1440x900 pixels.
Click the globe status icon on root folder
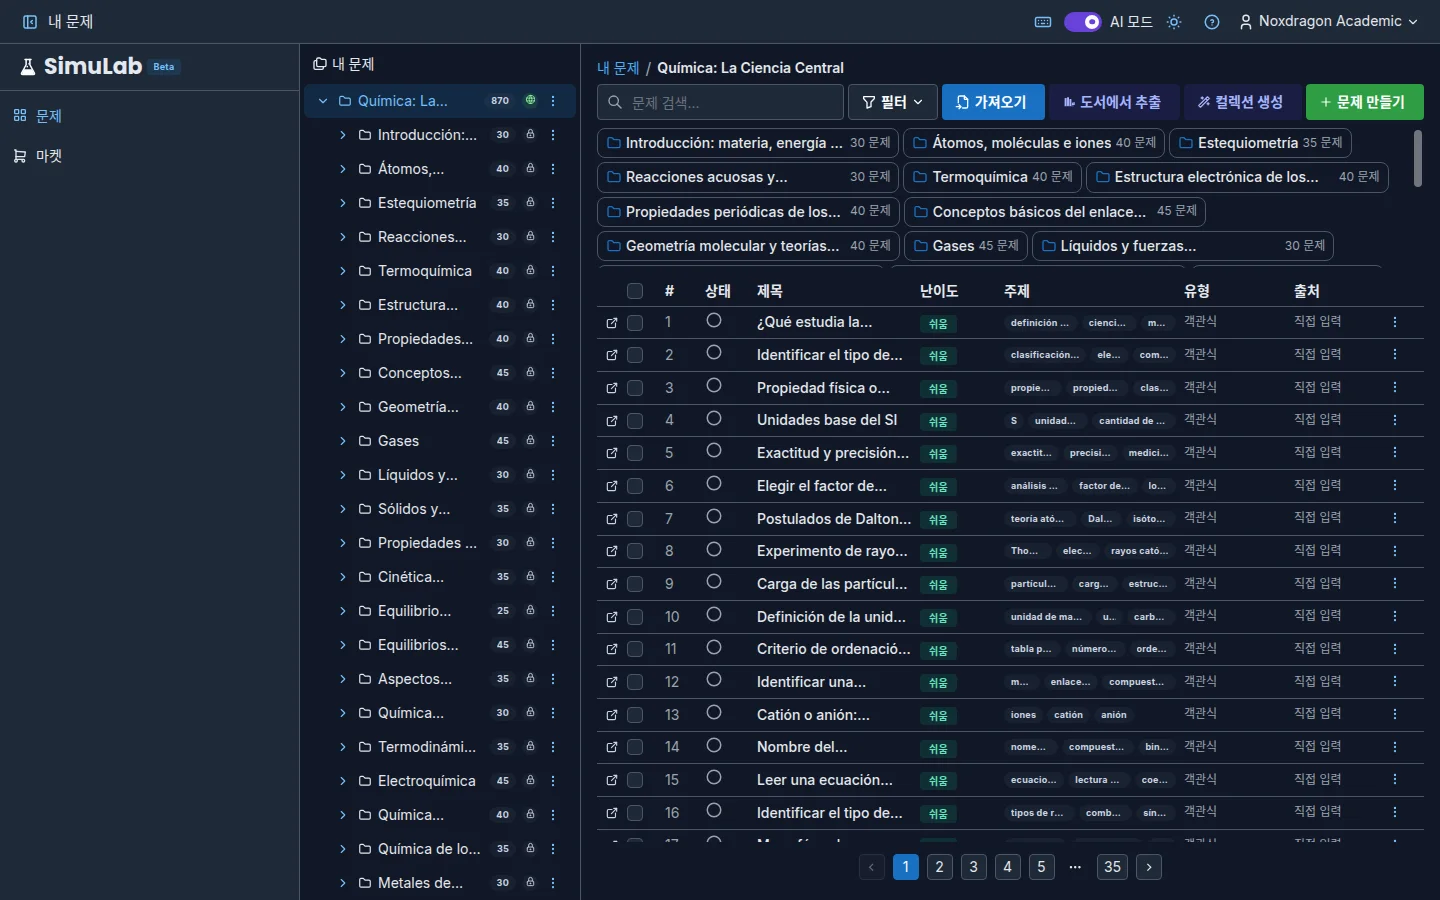pyautogui.click(x=530, y=100)
